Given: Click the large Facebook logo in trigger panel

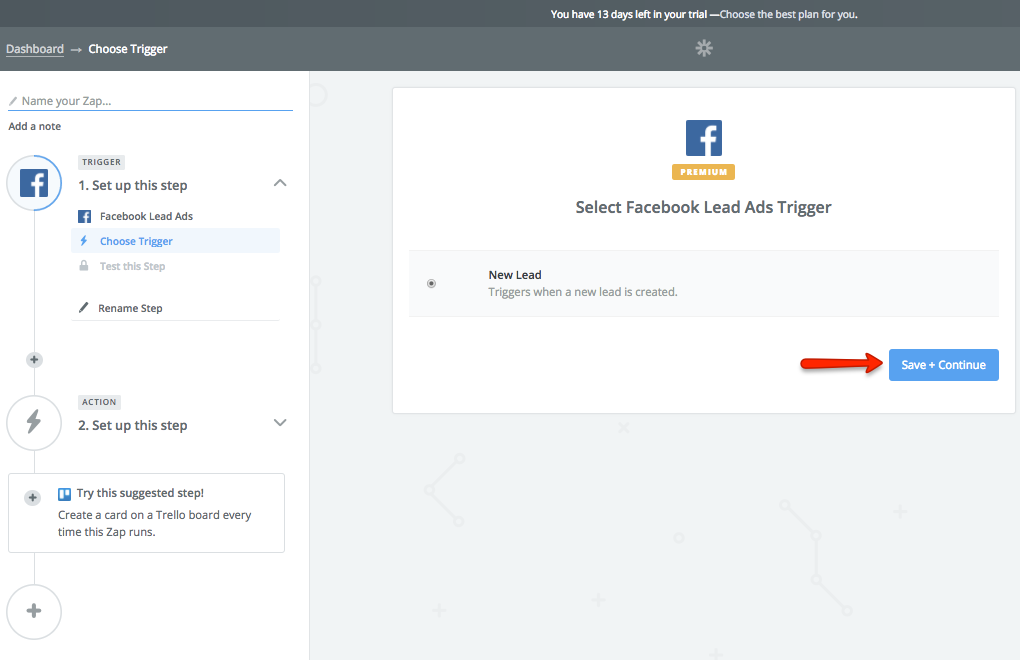Looking at the screenshot, I should click(704, 138).
